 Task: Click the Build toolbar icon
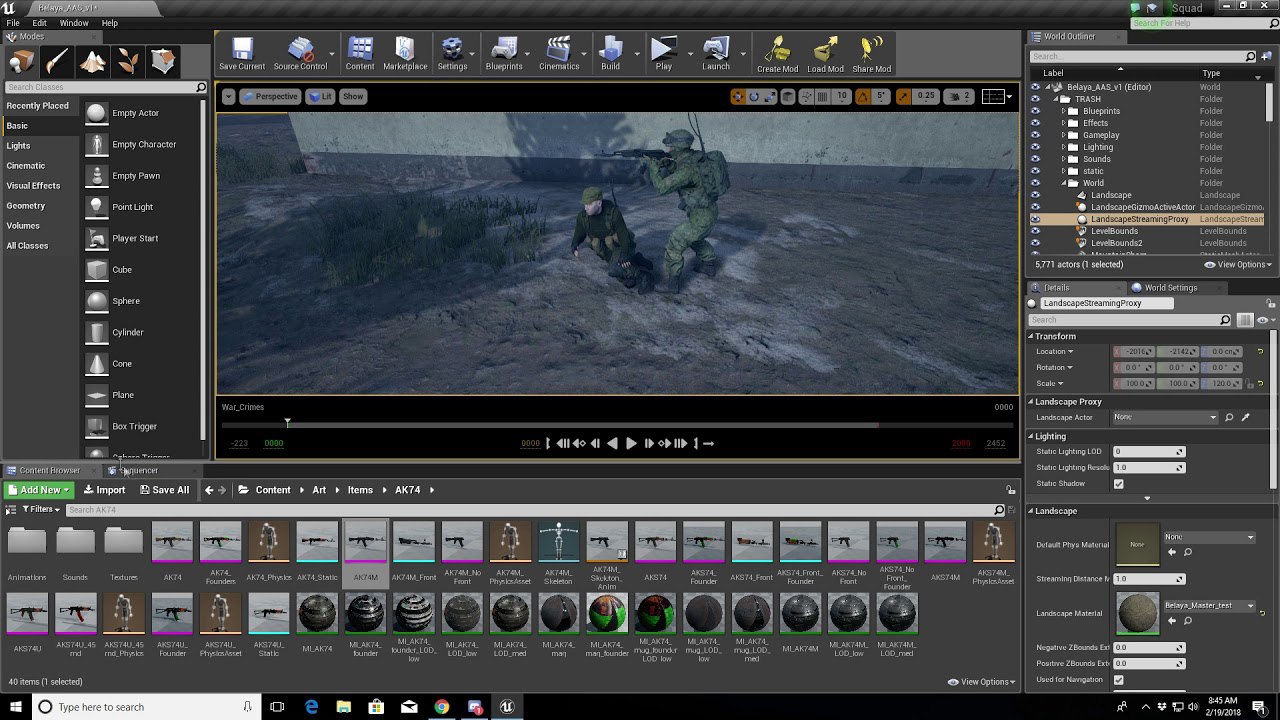(x=610, y=54)
